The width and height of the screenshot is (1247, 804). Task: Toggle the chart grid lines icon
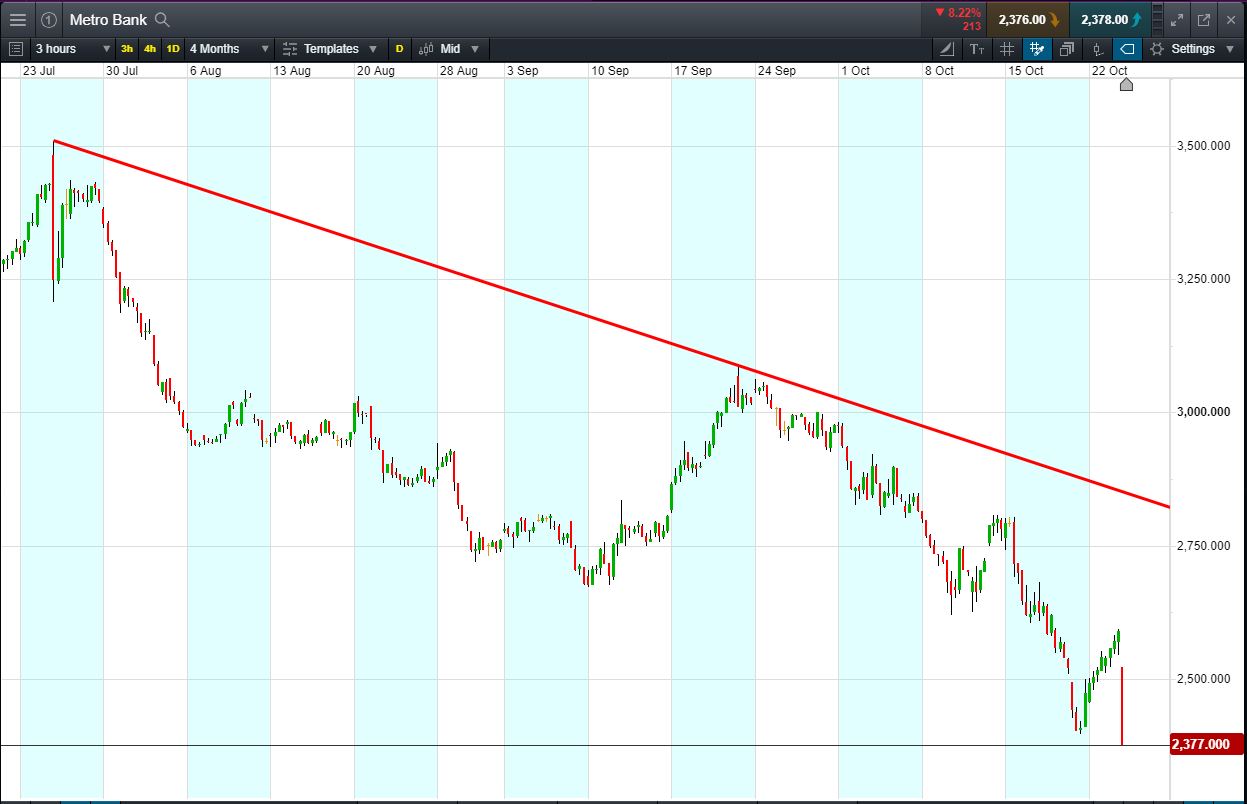click(1007, 48)
